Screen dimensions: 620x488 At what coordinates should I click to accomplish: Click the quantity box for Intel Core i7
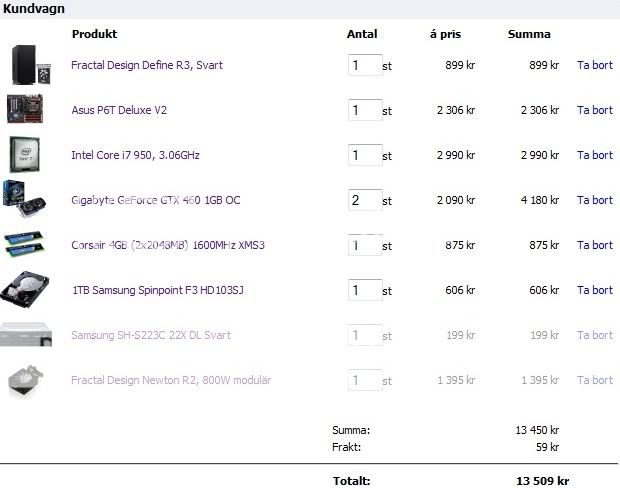(x=364, y=155)
